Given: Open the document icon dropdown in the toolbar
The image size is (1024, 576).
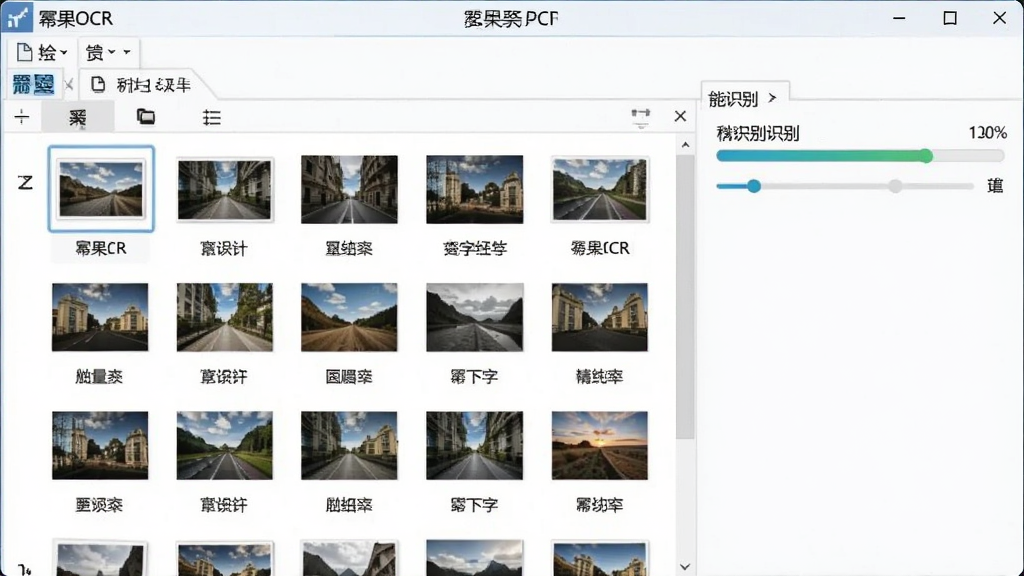Looking at the screenshot, I should click(41, 52).
